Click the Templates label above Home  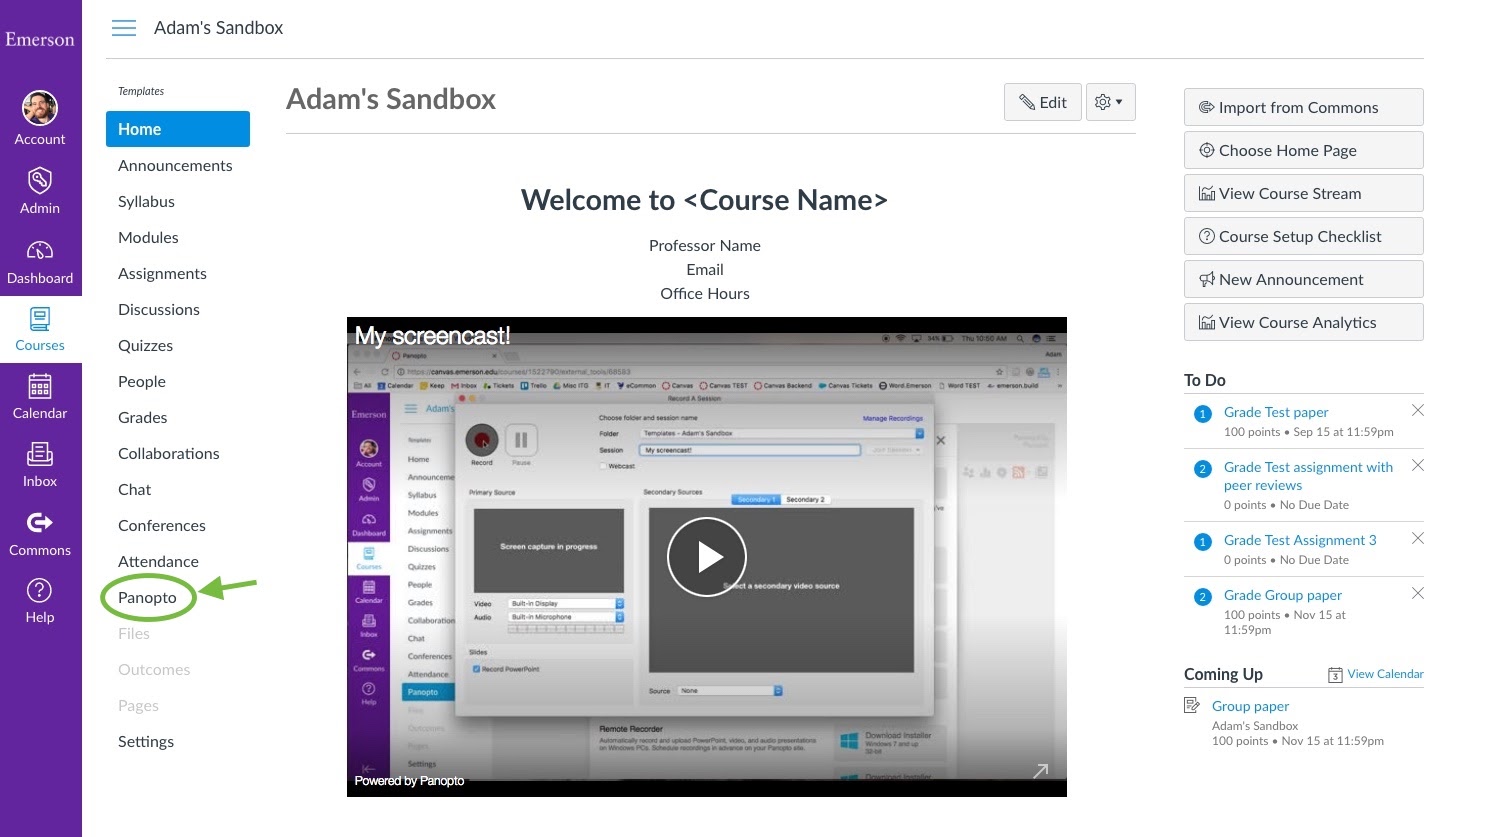click(141, 91)
